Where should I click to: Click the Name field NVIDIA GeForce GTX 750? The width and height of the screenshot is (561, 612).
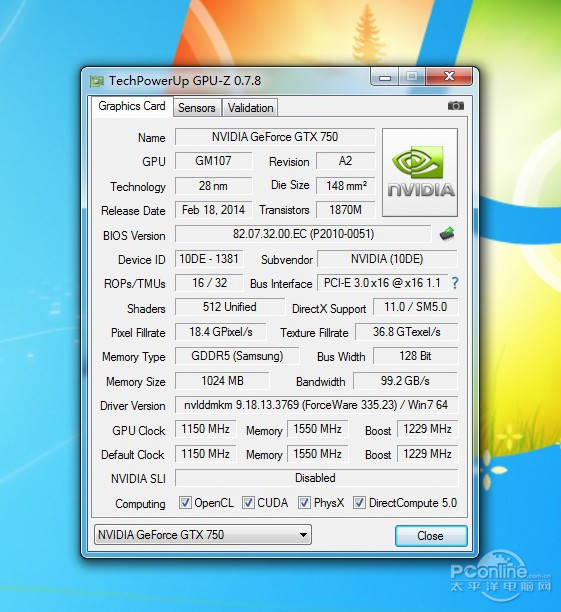click(275, 137)
